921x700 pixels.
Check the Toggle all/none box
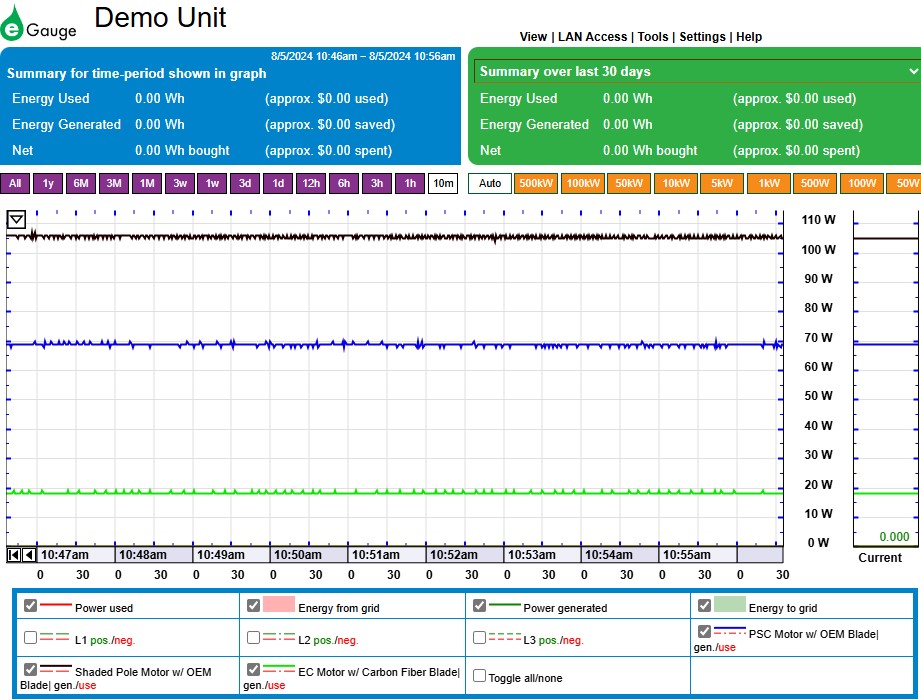click(479, 676)
